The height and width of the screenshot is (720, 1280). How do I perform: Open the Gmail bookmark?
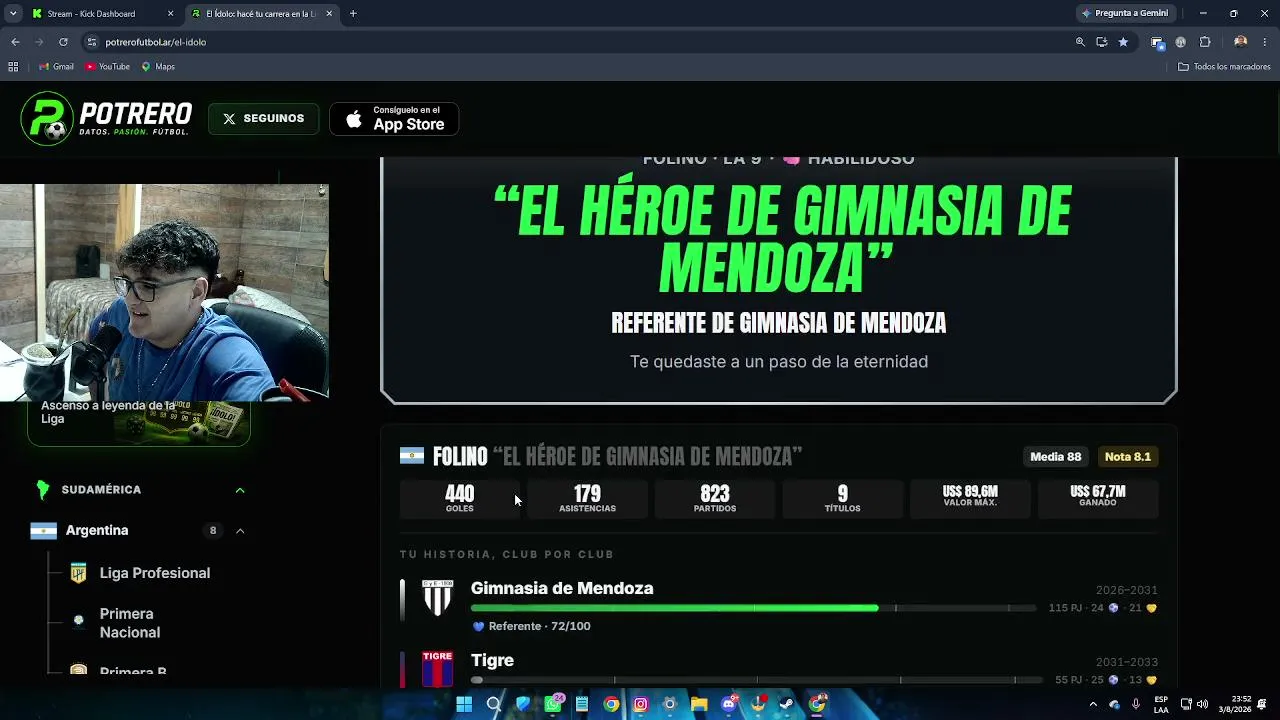point(56,67)
